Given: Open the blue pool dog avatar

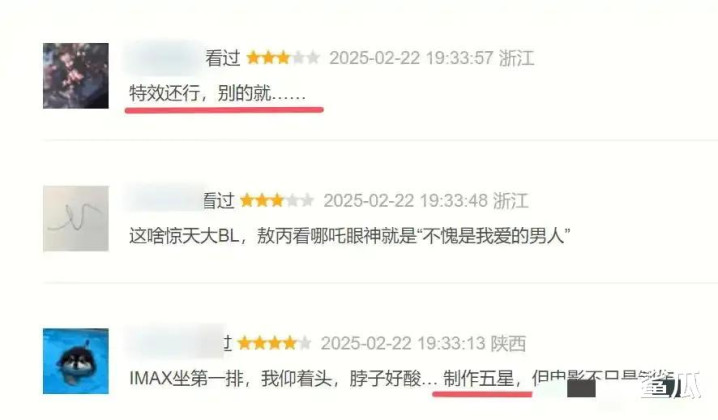Looking at the screenshot, I should [76, 361].
